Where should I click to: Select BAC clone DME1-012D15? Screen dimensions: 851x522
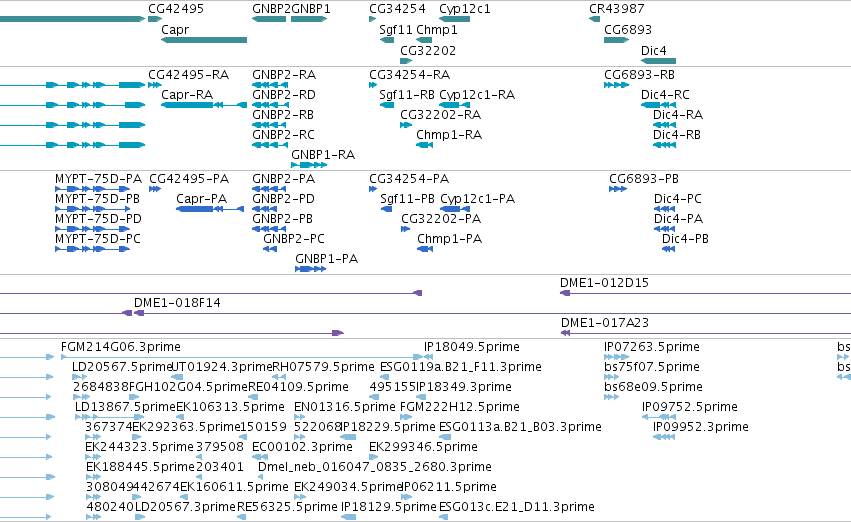pyautogui.click(x=604, y=283)
